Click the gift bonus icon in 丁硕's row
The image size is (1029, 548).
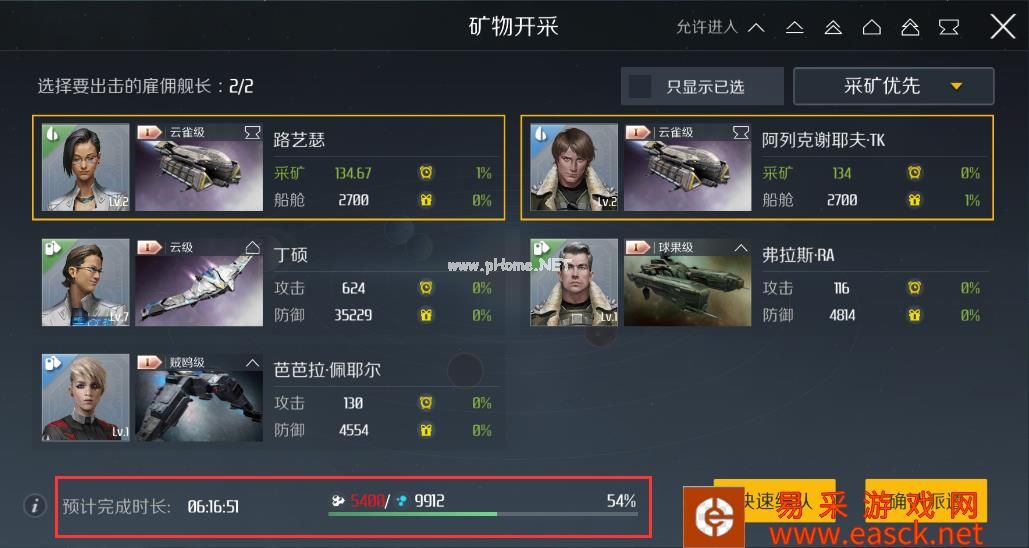click(x=426, y=315)
